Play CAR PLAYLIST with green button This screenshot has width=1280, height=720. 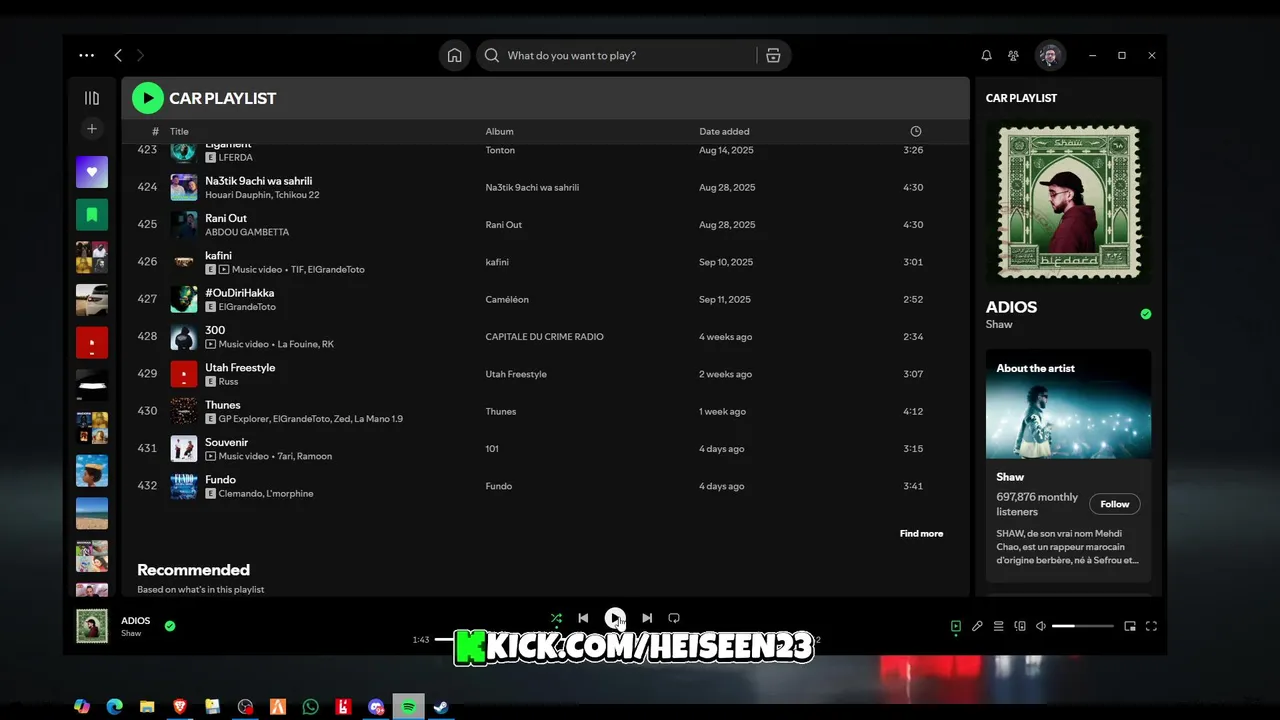coord(148,98)
